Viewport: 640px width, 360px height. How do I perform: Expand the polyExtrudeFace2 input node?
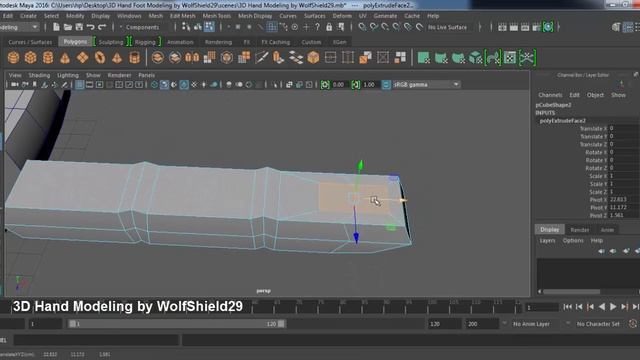(x=562, y=121)
